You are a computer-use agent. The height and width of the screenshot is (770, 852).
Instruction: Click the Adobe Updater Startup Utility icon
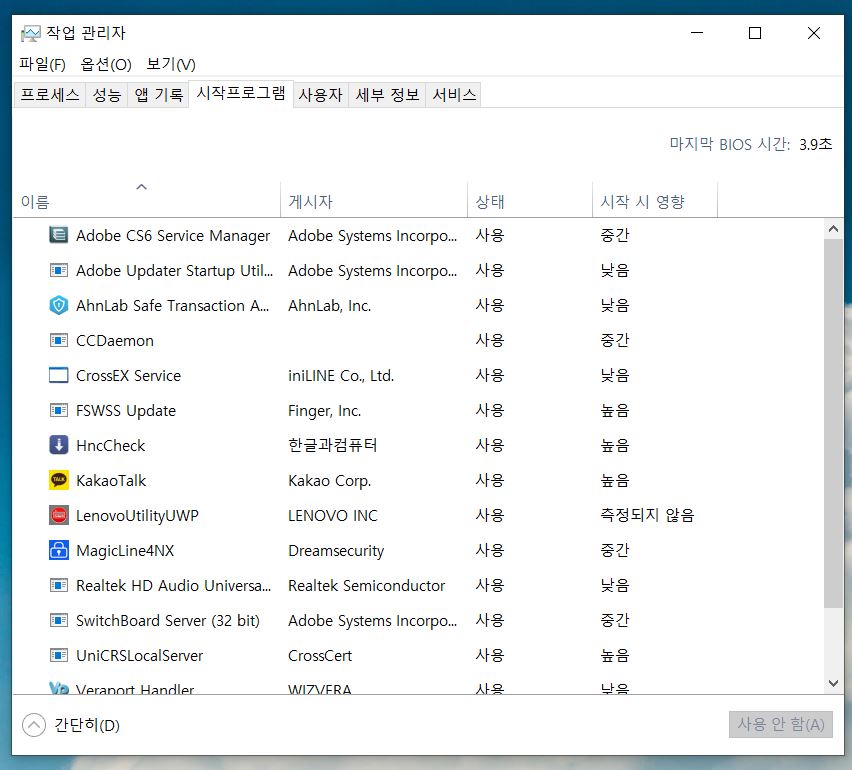pos(59,270)
